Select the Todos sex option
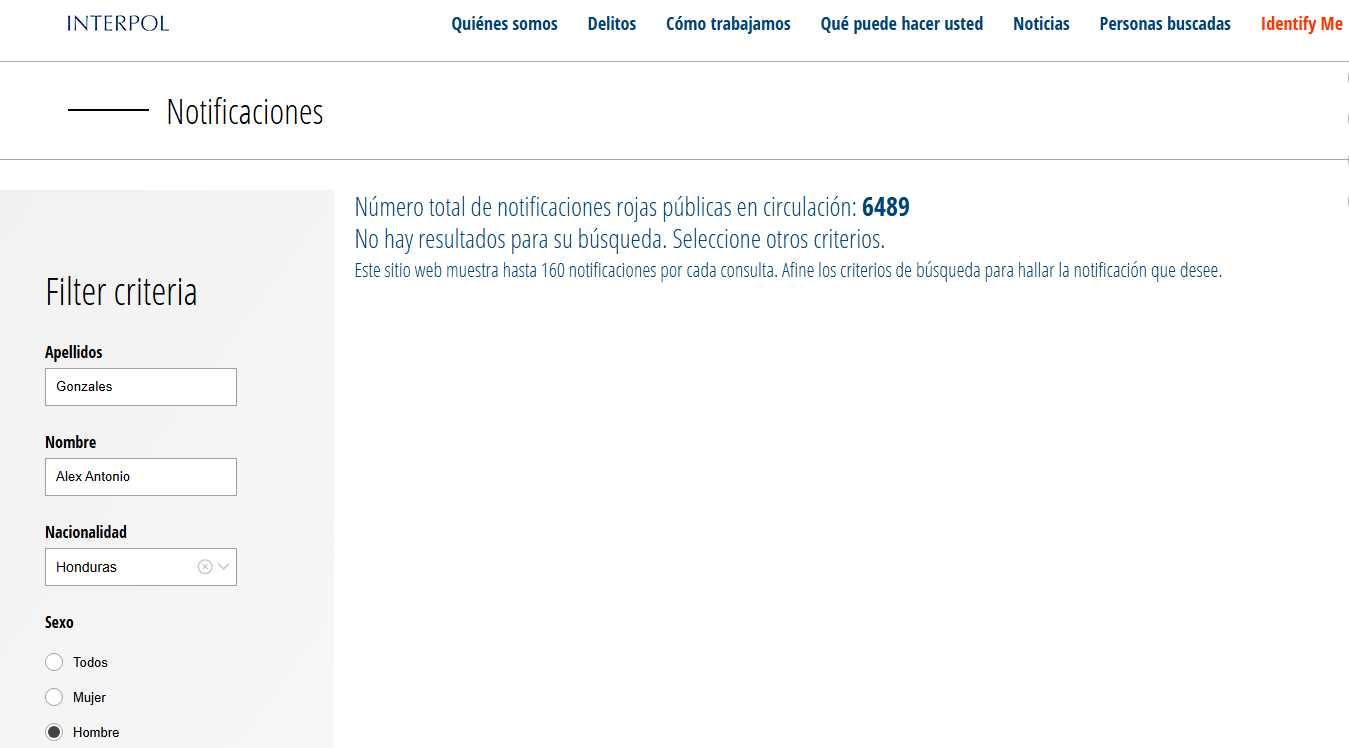 coord(54,662)
